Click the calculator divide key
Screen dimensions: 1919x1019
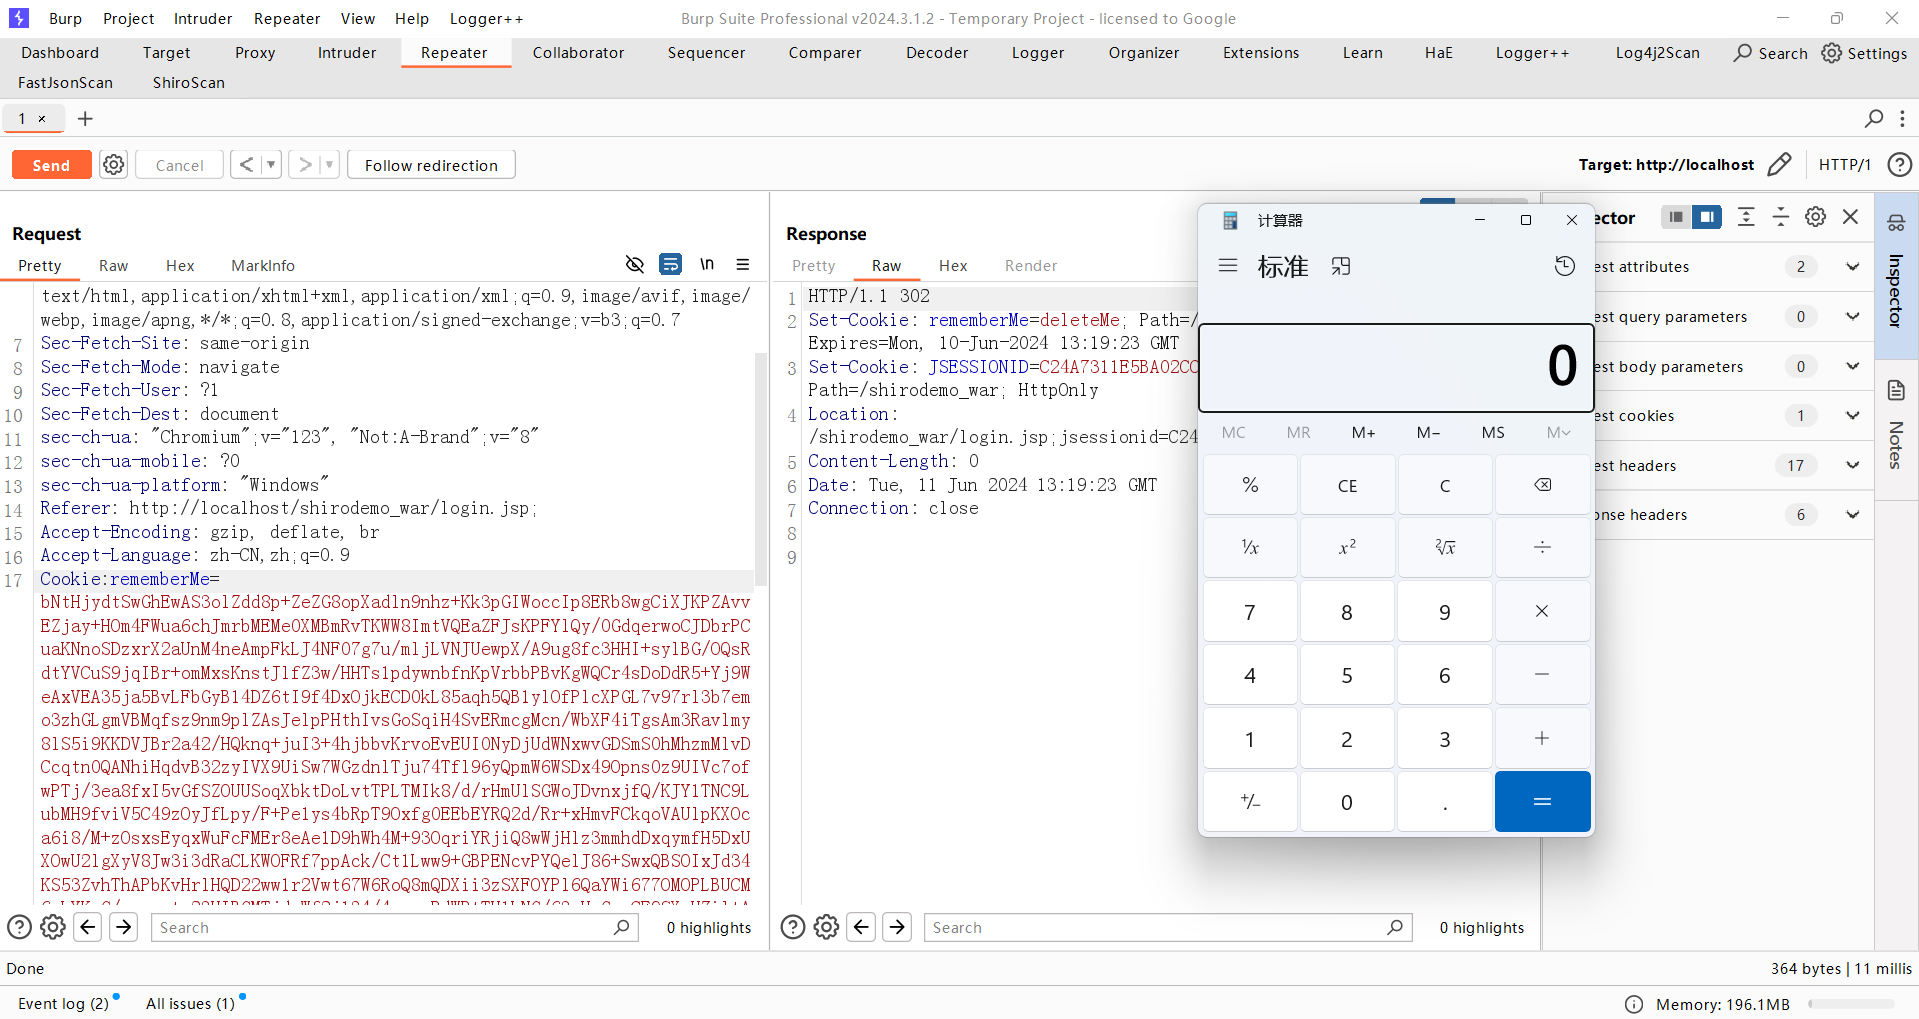point(1542,547)
